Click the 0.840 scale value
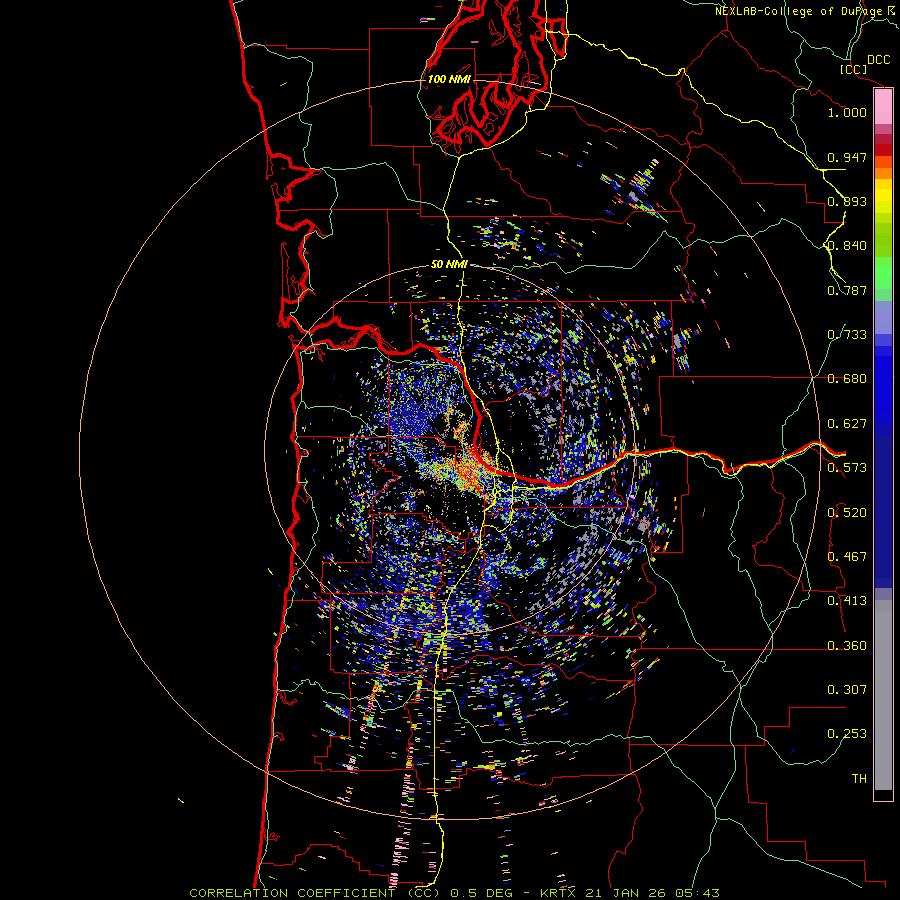Screen dimensions: 900x900 click(x=847, y=246)
